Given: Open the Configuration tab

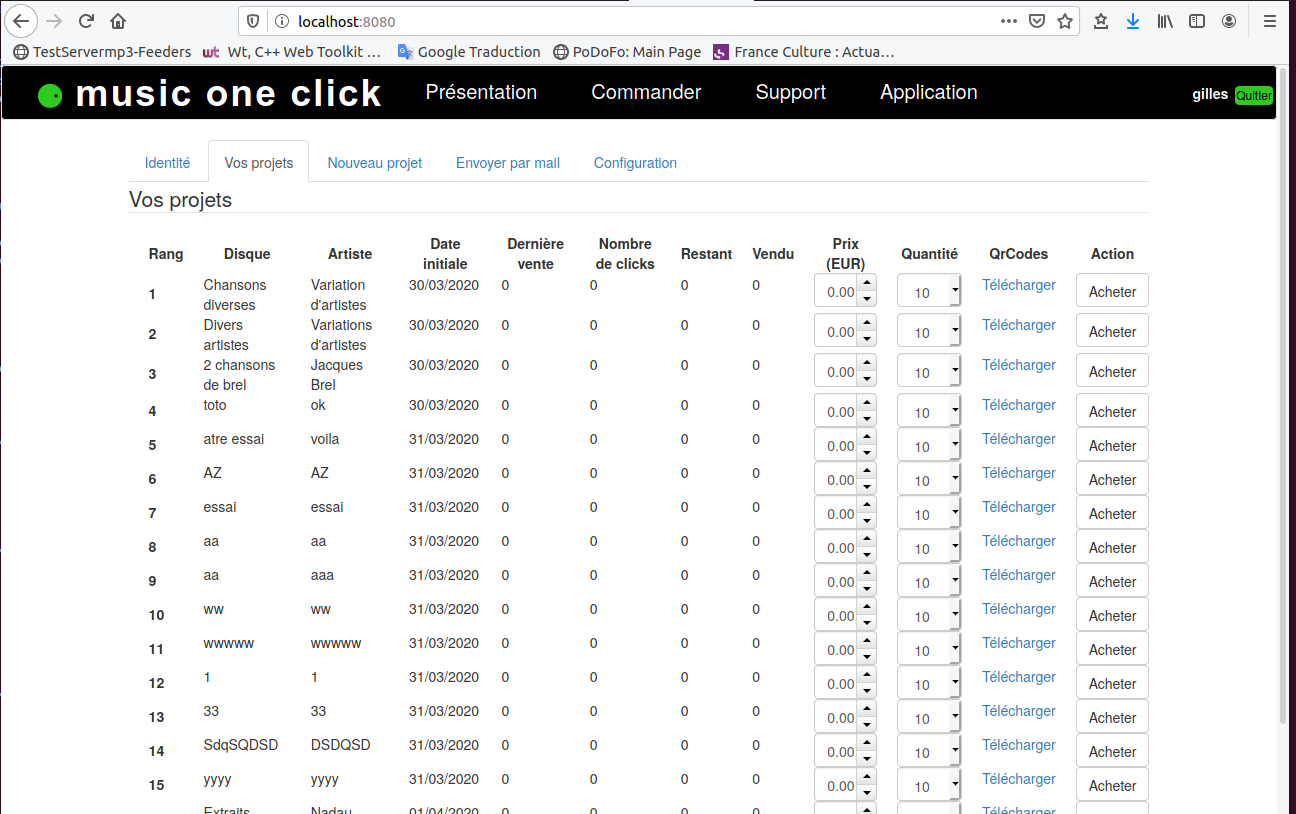Looking at the screenshot, I should [x=635, y=163].
